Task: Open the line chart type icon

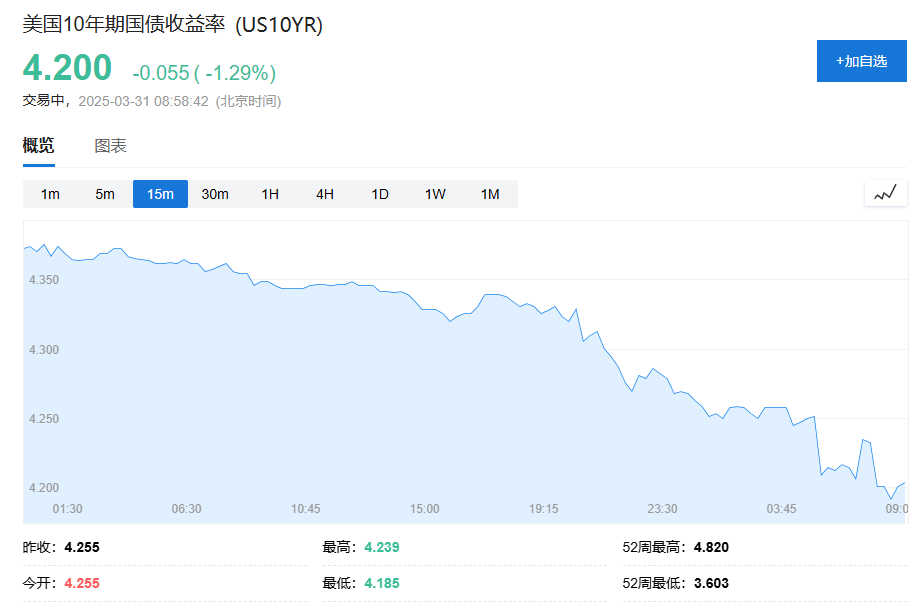Action: pyautogui.click(x=886, y=193)
